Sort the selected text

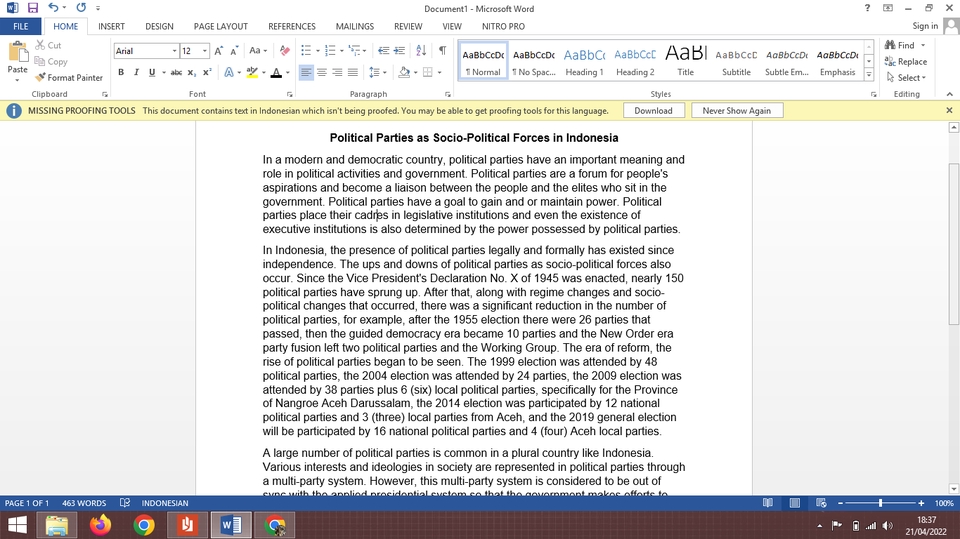[x=421, y=51]
